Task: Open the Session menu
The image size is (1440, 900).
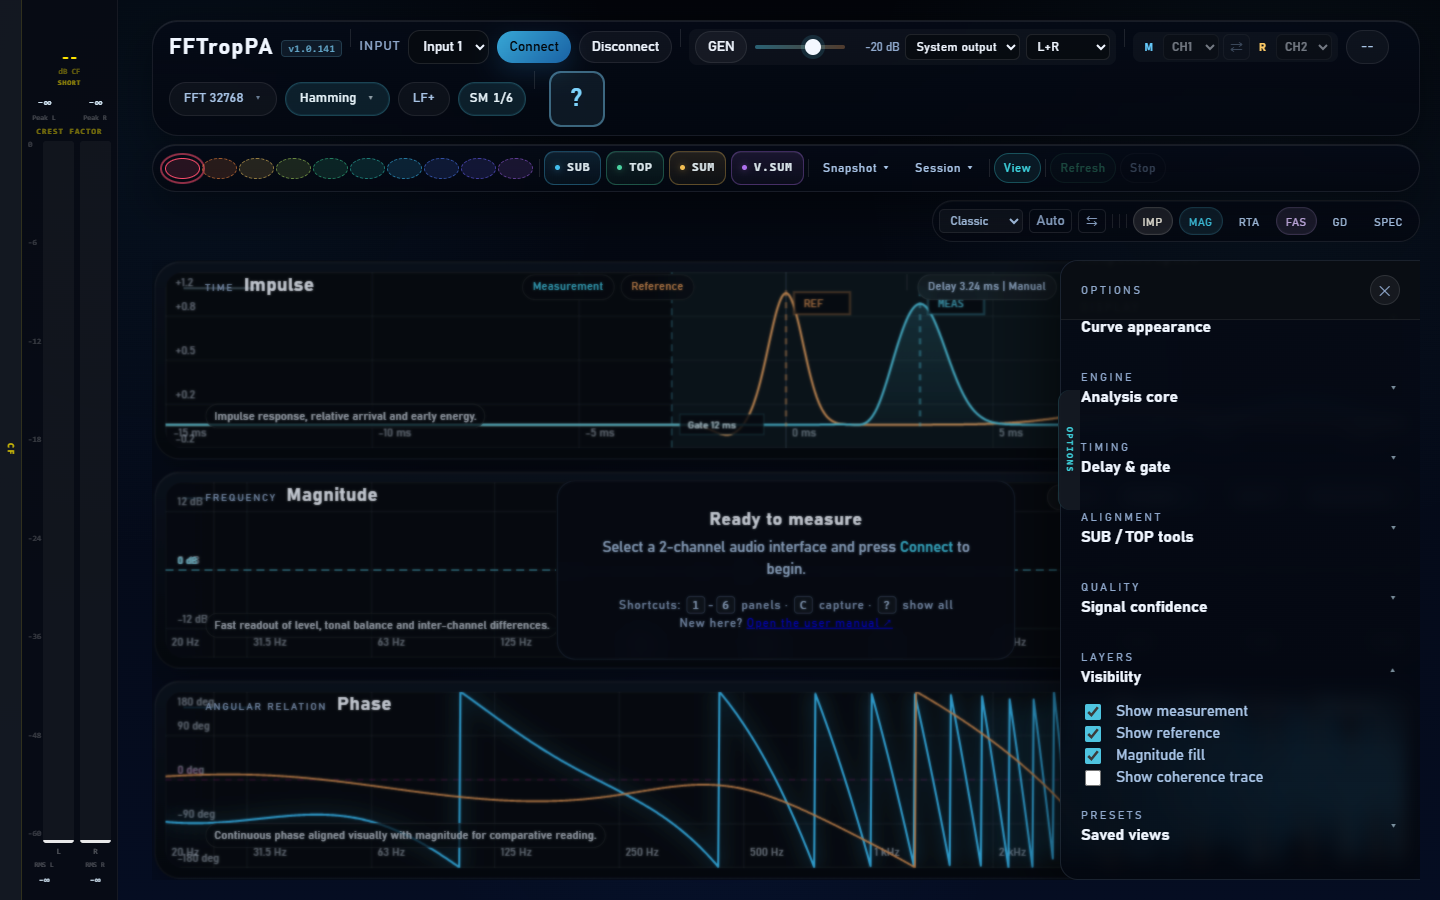Action: pyautogui.click(x=944, y=168)
